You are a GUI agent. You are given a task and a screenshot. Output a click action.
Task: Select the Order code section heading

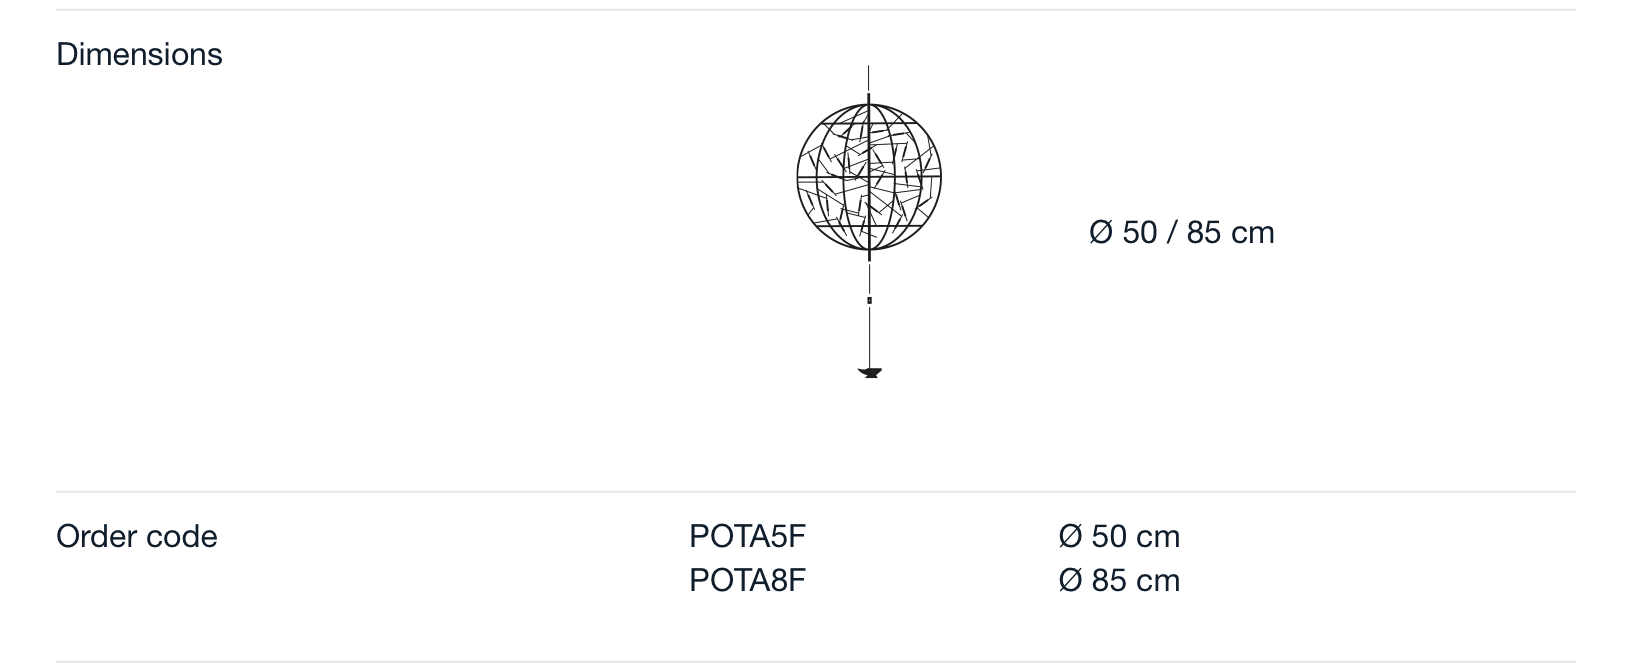click(x=136, y=537)
